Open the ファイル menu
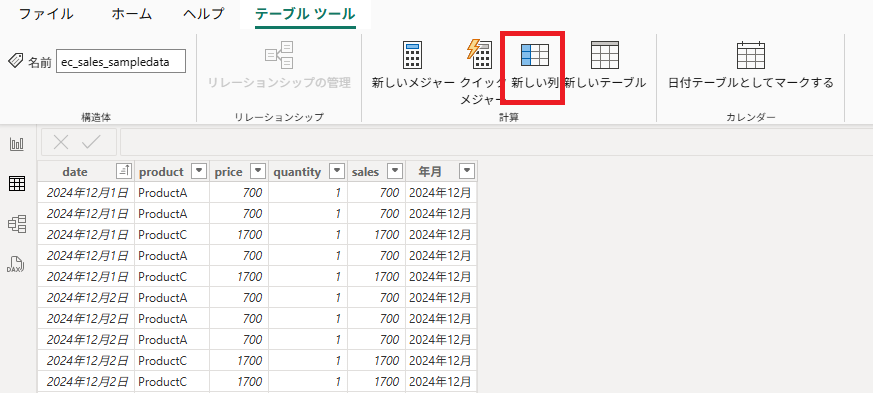This screenshot has height=393, width=873. tap(46, 14)
